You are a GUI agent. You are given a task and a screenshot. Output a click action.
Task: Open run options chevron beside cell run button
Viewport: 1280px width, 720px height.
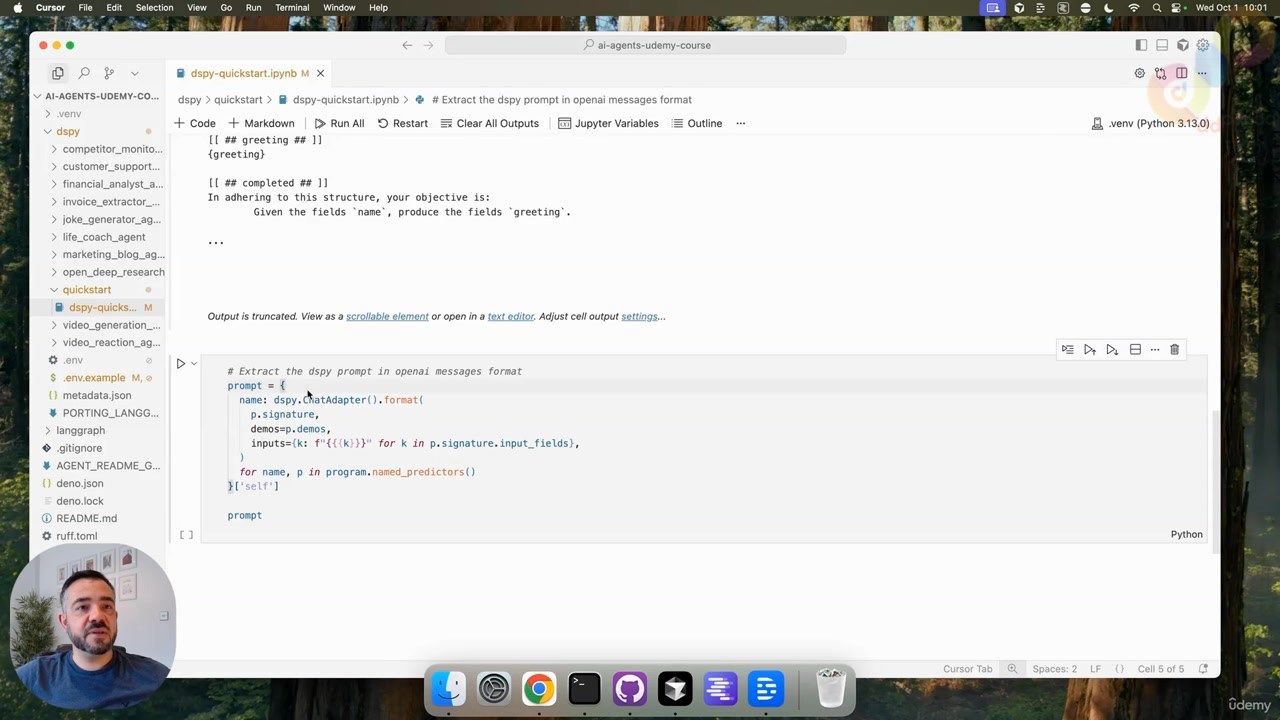pos(194,364)
